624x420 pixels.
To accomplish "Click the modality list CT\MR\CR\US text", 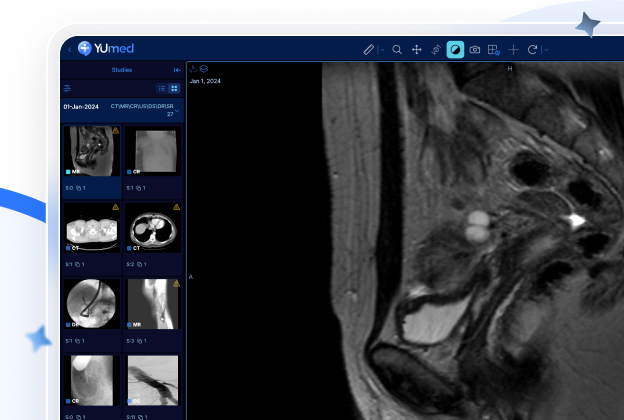I will click(x=142, y=106).
